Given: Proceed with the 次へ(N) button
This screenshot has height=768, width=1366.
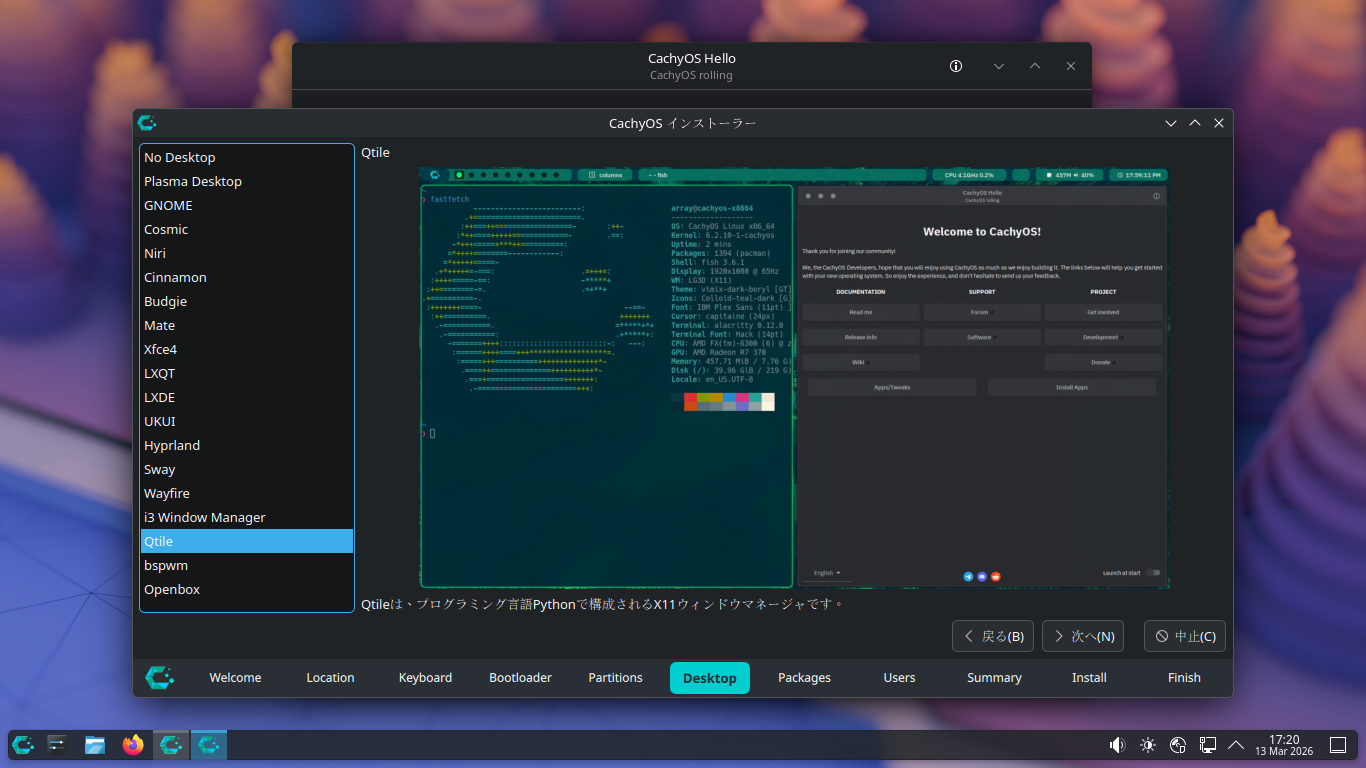Looking at the screenshot, I should click(1083, 636).
